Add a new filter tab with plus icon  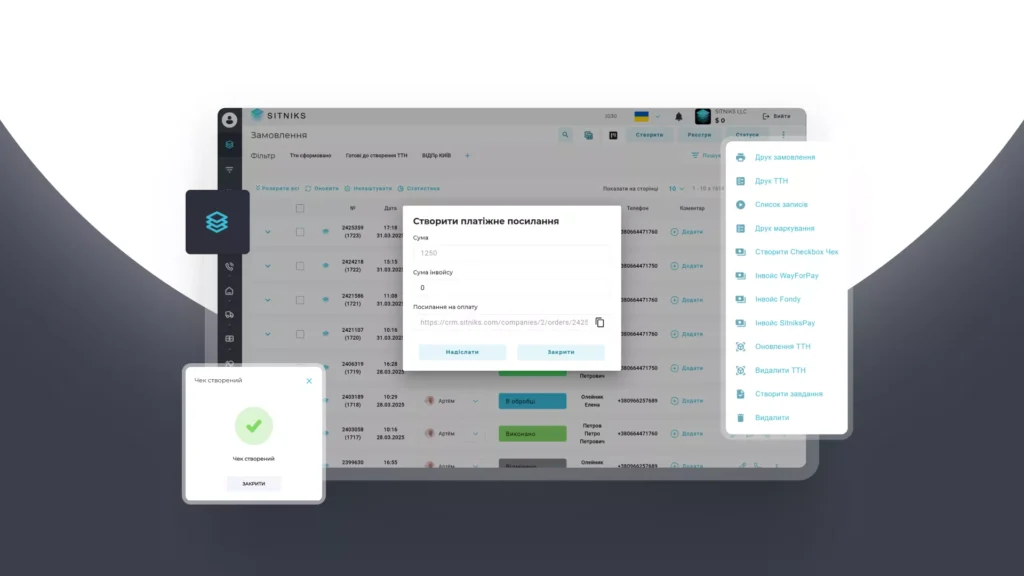point(467,155)
